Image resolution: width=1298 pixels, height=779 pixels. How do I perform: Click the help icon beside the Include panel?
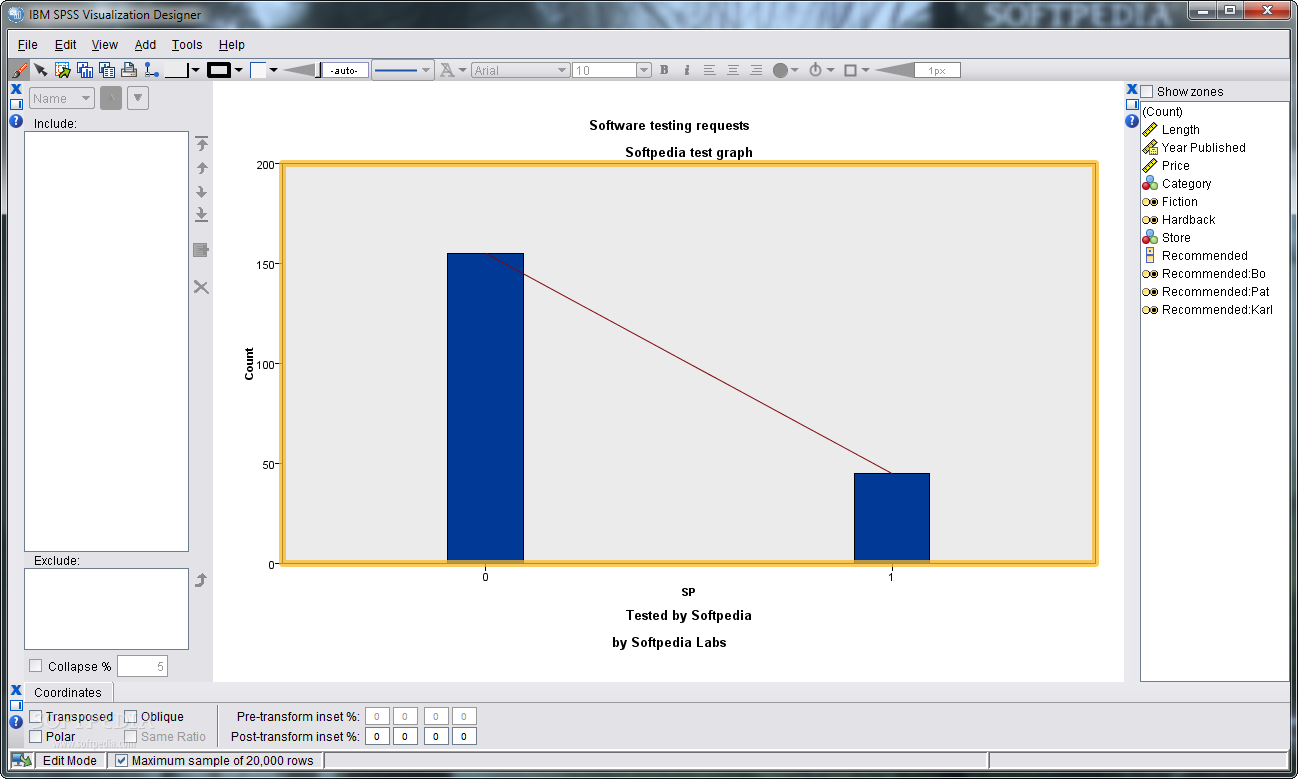click(16, 121)
